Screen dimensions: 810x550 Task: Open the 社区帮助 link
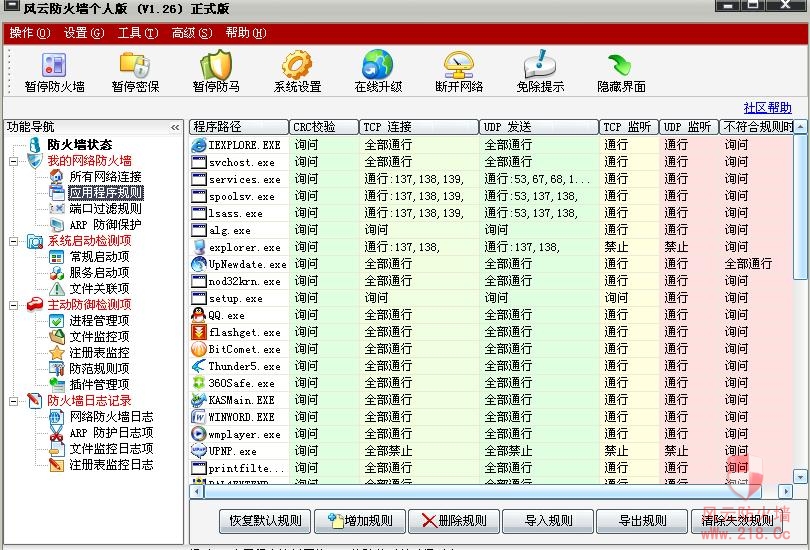coord(767,108)
